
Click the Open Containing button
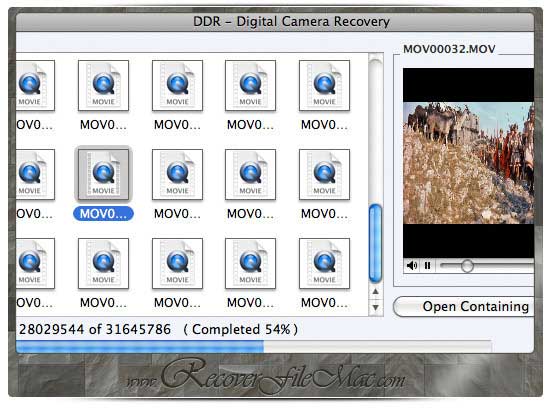tap(464, 306)
